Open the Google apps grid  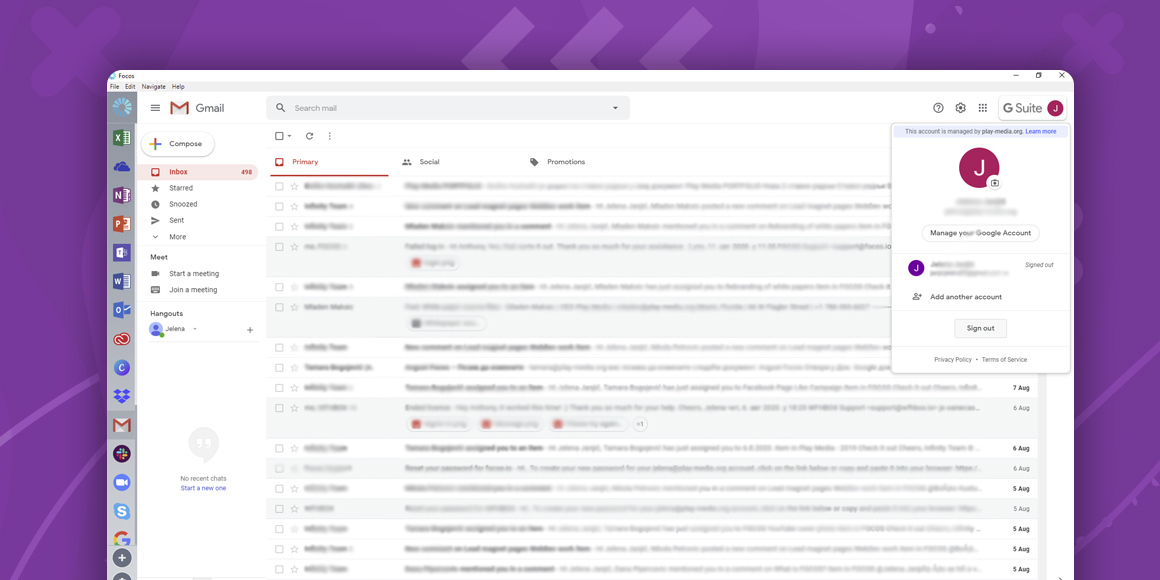[x=982, y=108]
